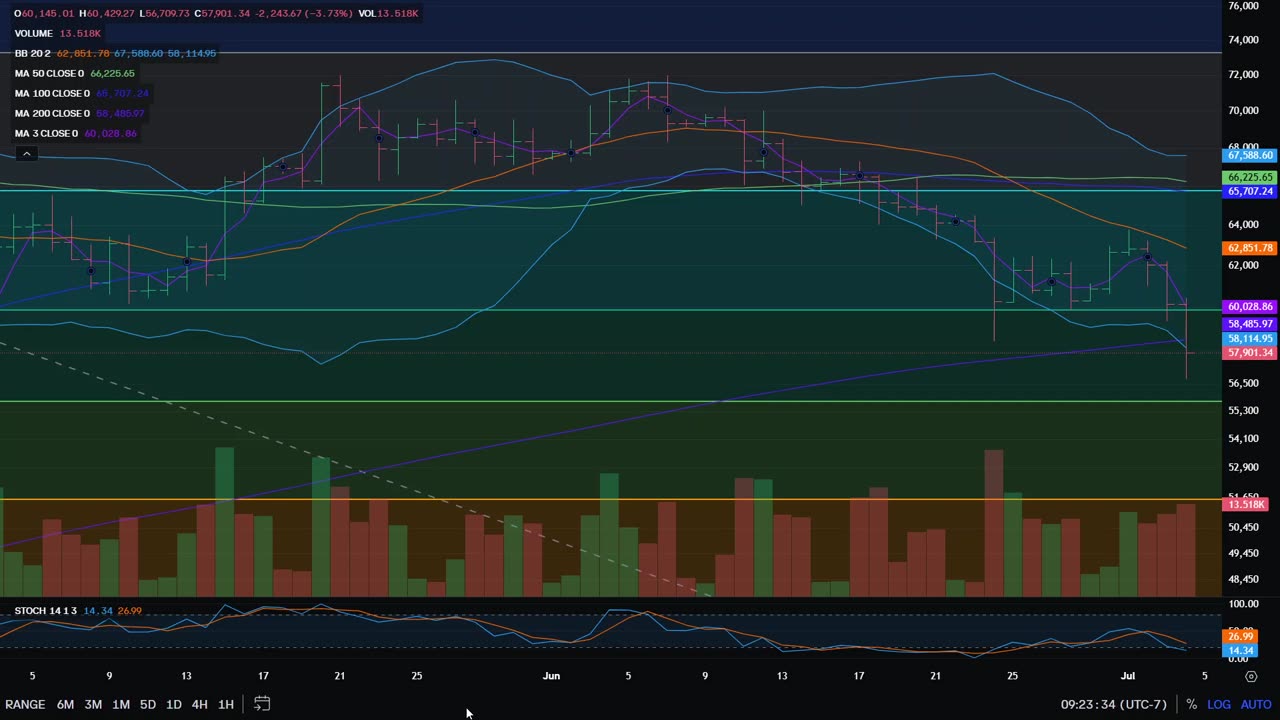Image resolution: width=1280 pixels, height=720 pixels.
Task: Select the 5D range
Action: point(147,704)
